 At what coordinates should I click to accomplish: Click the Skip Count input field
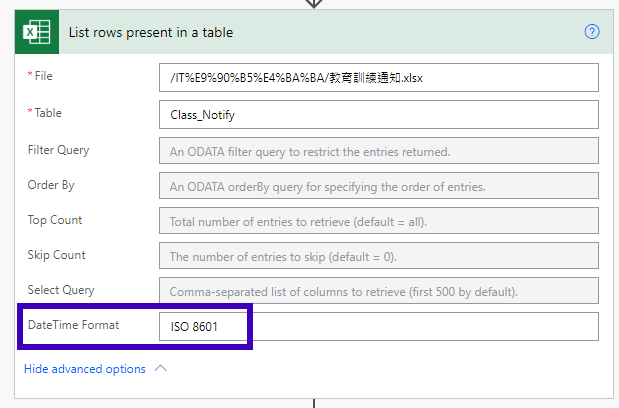[x=379, y=256]
